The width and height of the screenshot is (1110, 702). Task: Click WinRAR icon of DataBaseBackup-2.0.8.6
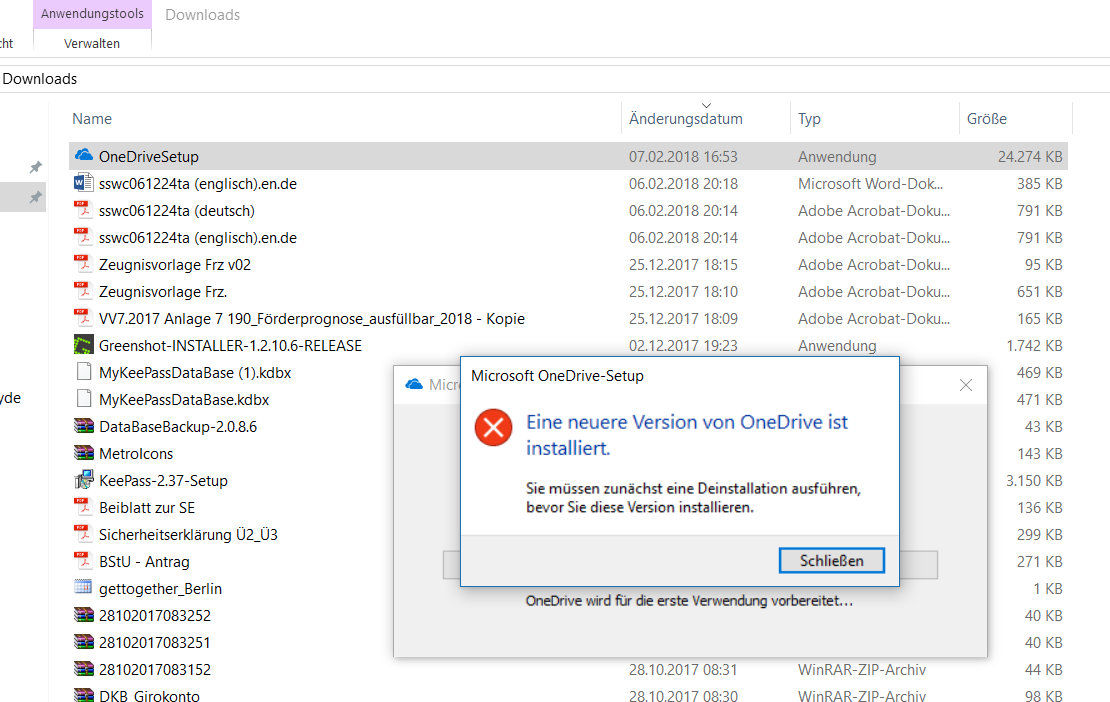[x=84, y=426]
